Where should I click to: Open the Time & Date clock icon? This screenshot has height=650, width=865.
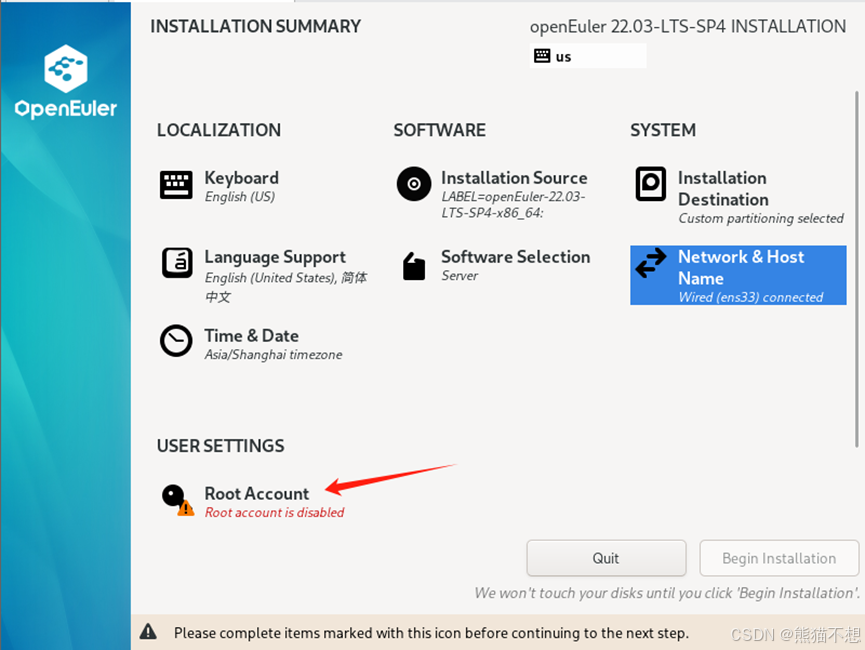(x=176, y=340)
